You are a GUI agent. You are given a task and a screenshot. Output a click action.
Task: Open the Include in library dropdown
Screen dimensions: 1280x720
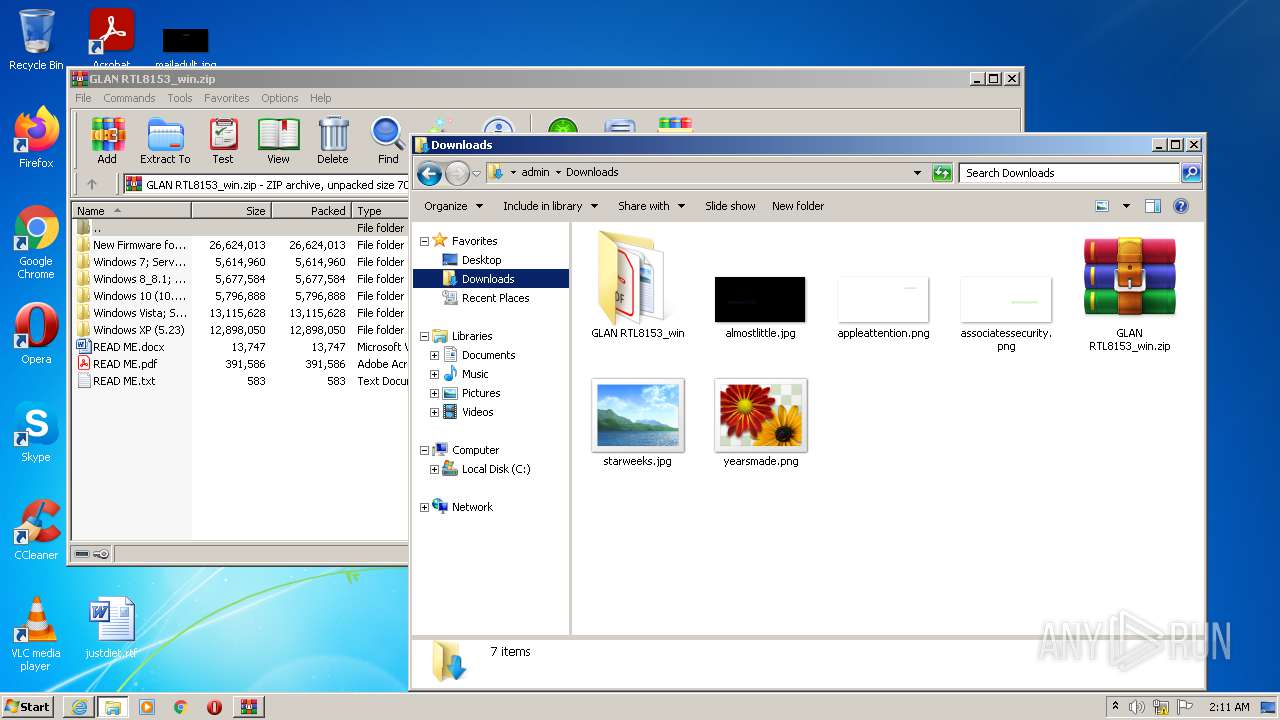[550, 206]
